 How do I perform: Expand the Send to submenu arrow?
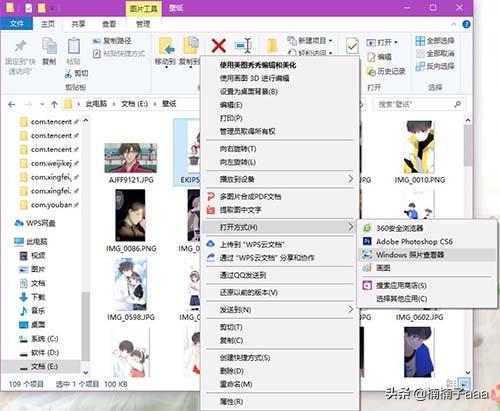tap(350, 310)
